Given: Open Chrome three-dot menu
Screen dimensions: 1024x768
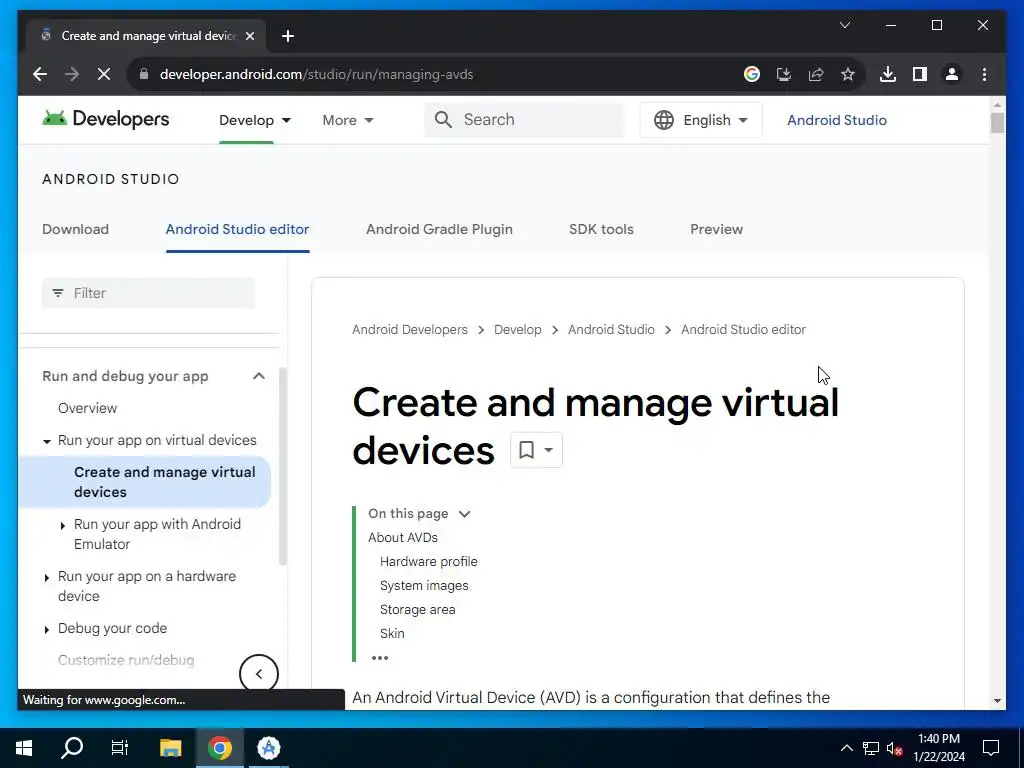Looking at the screenshot, I should (984, 74).
